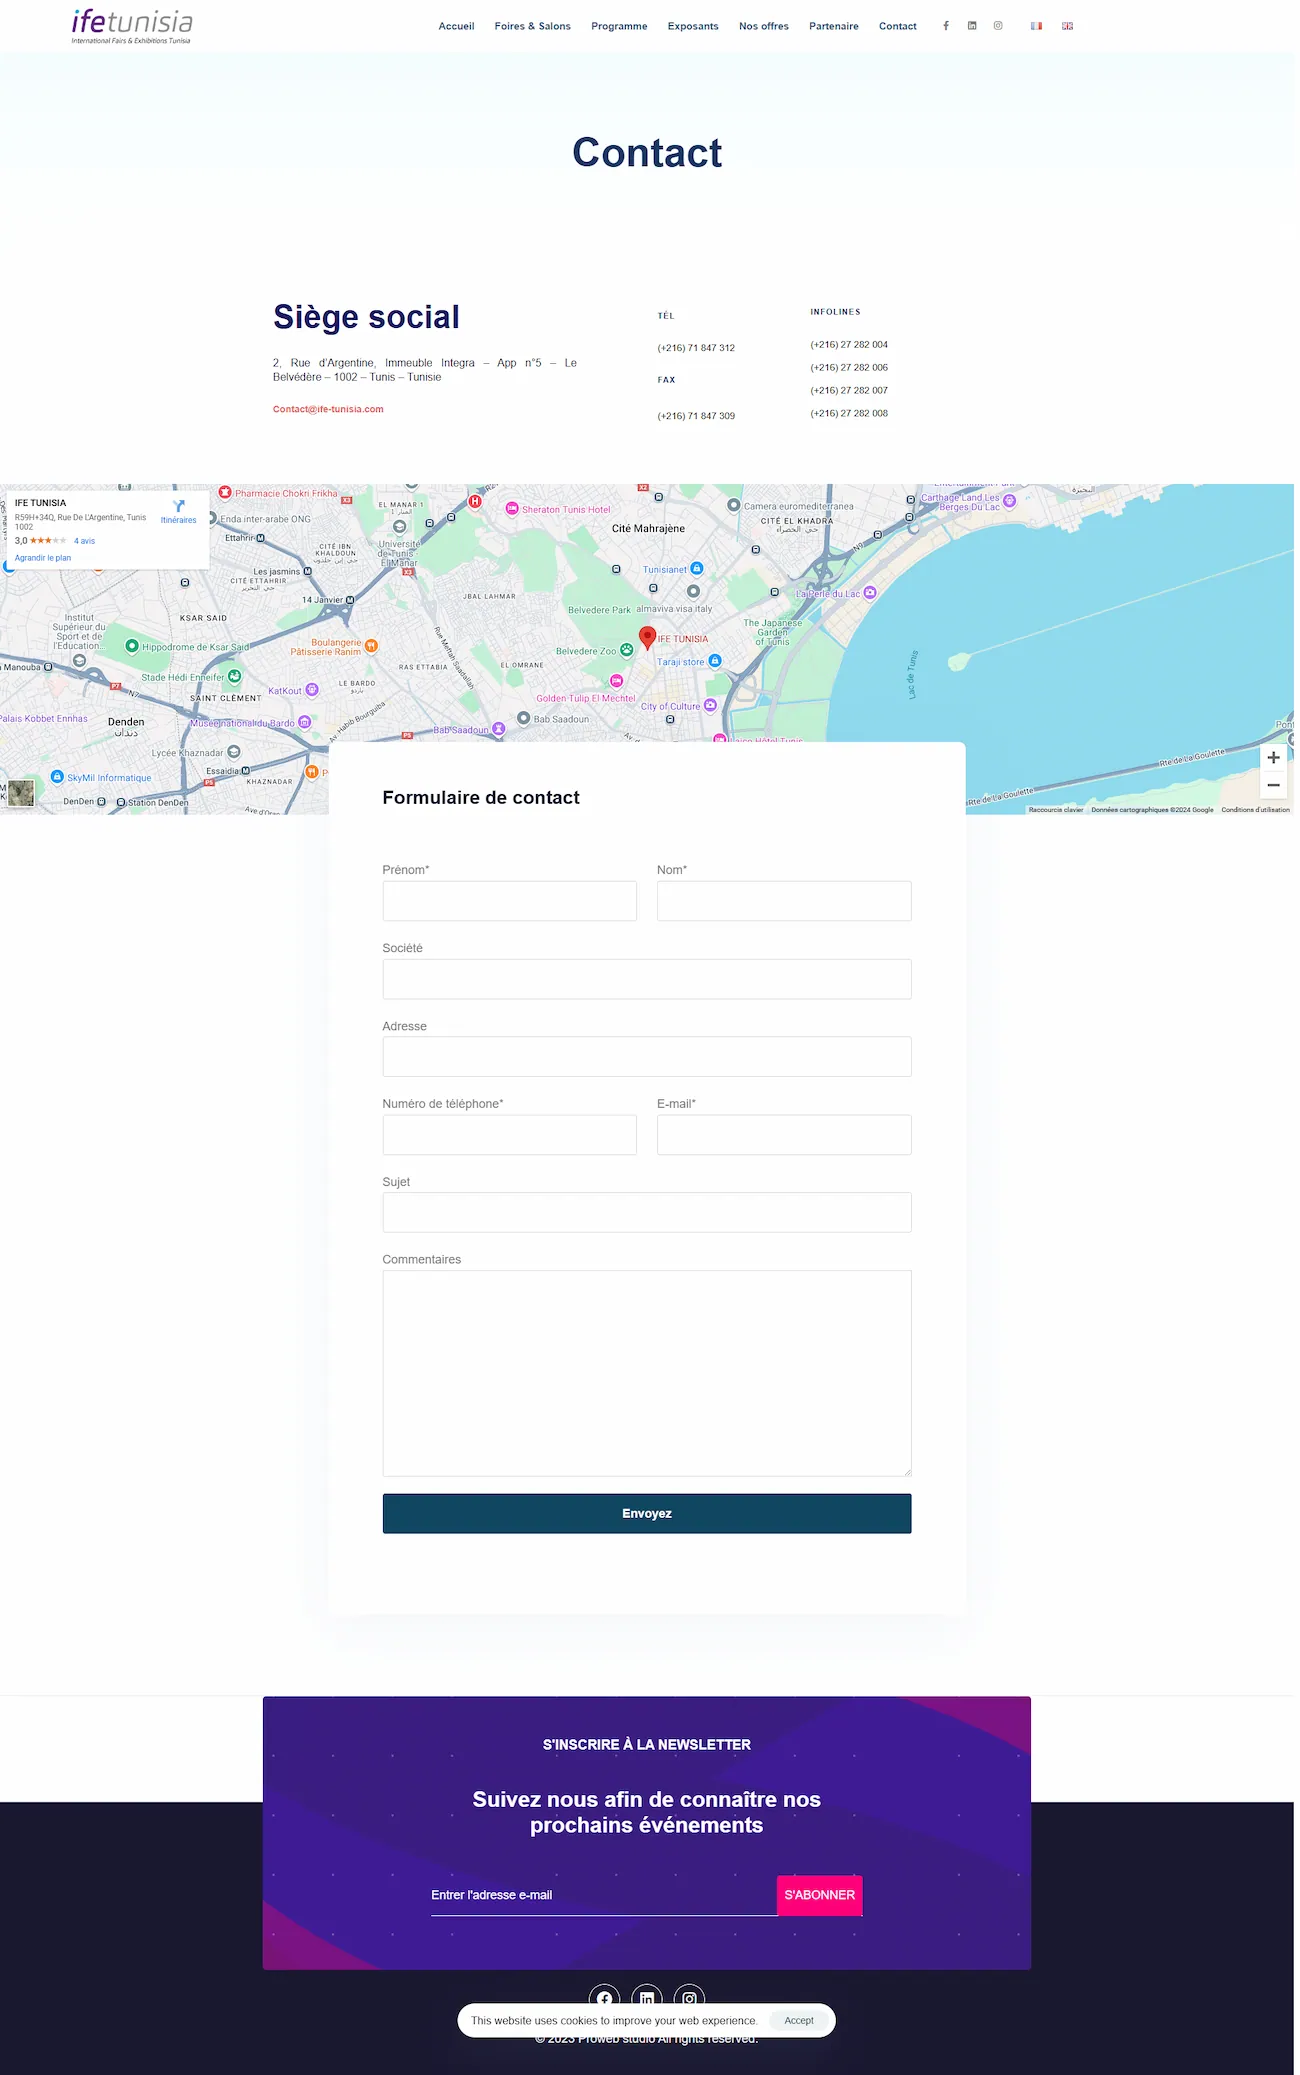Image resolution: width=1300 pixels, height=2075 pixels.
Task: Click the Contact@ife-tunisia.com email link
Action: (328, 409)
